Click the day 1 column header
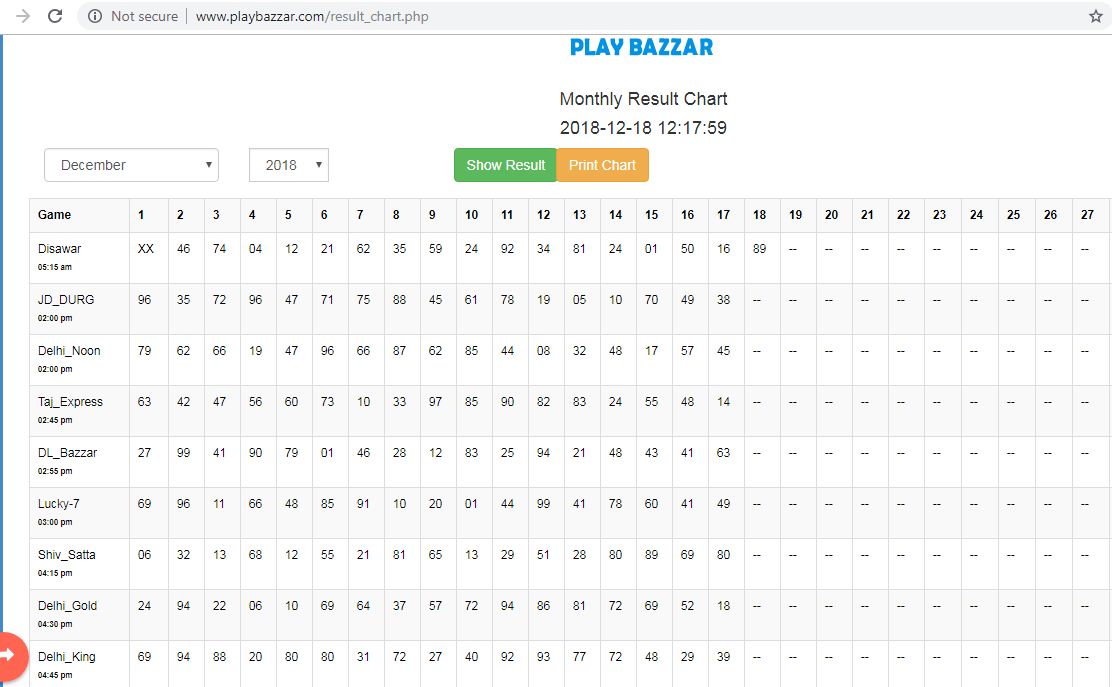1112x687 pixels. [x=141, y=214]
